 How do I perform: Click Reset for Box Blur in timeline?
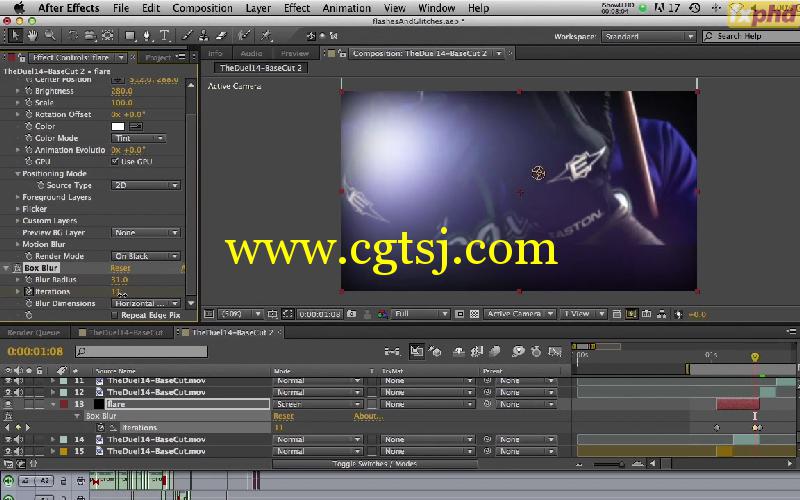pyautogui.click(x=283, y=416)
